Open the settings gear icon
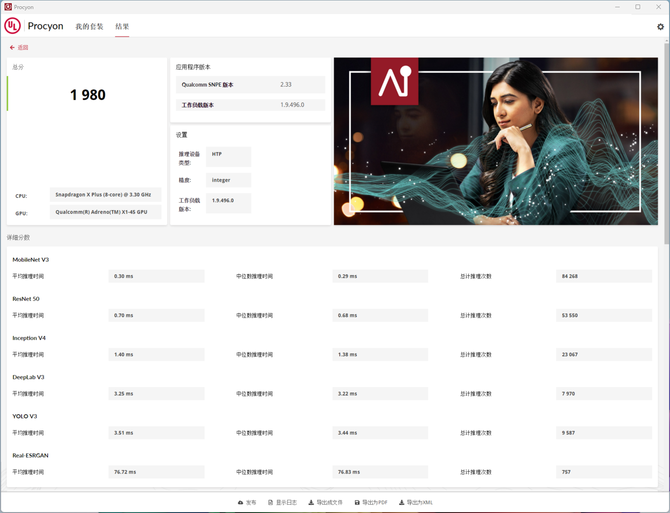This screenshot has width=670, height=513. coord(660,27)
